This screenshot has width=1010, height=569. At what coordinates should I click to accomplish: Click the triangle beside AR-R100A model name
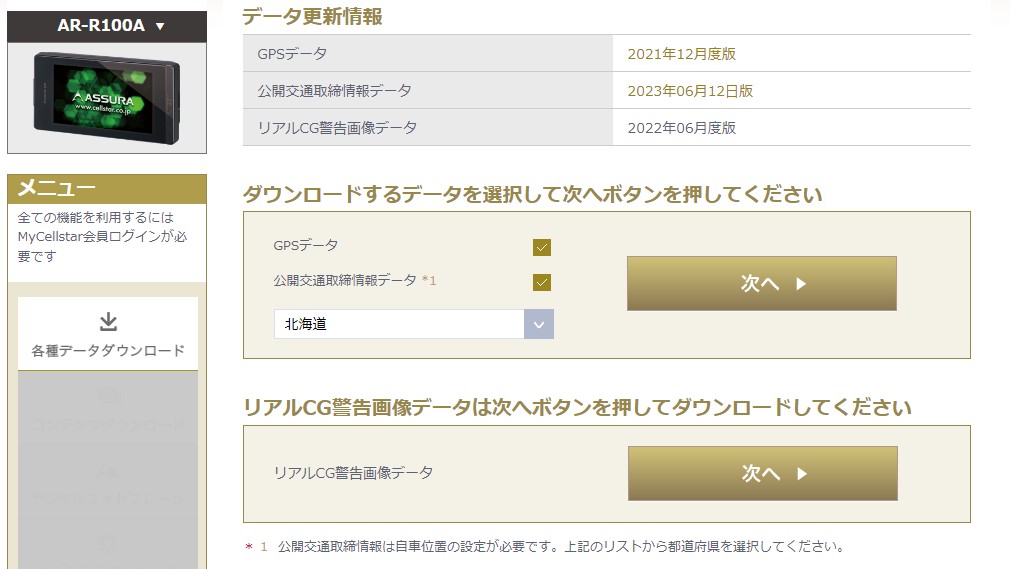coord(160,26)
